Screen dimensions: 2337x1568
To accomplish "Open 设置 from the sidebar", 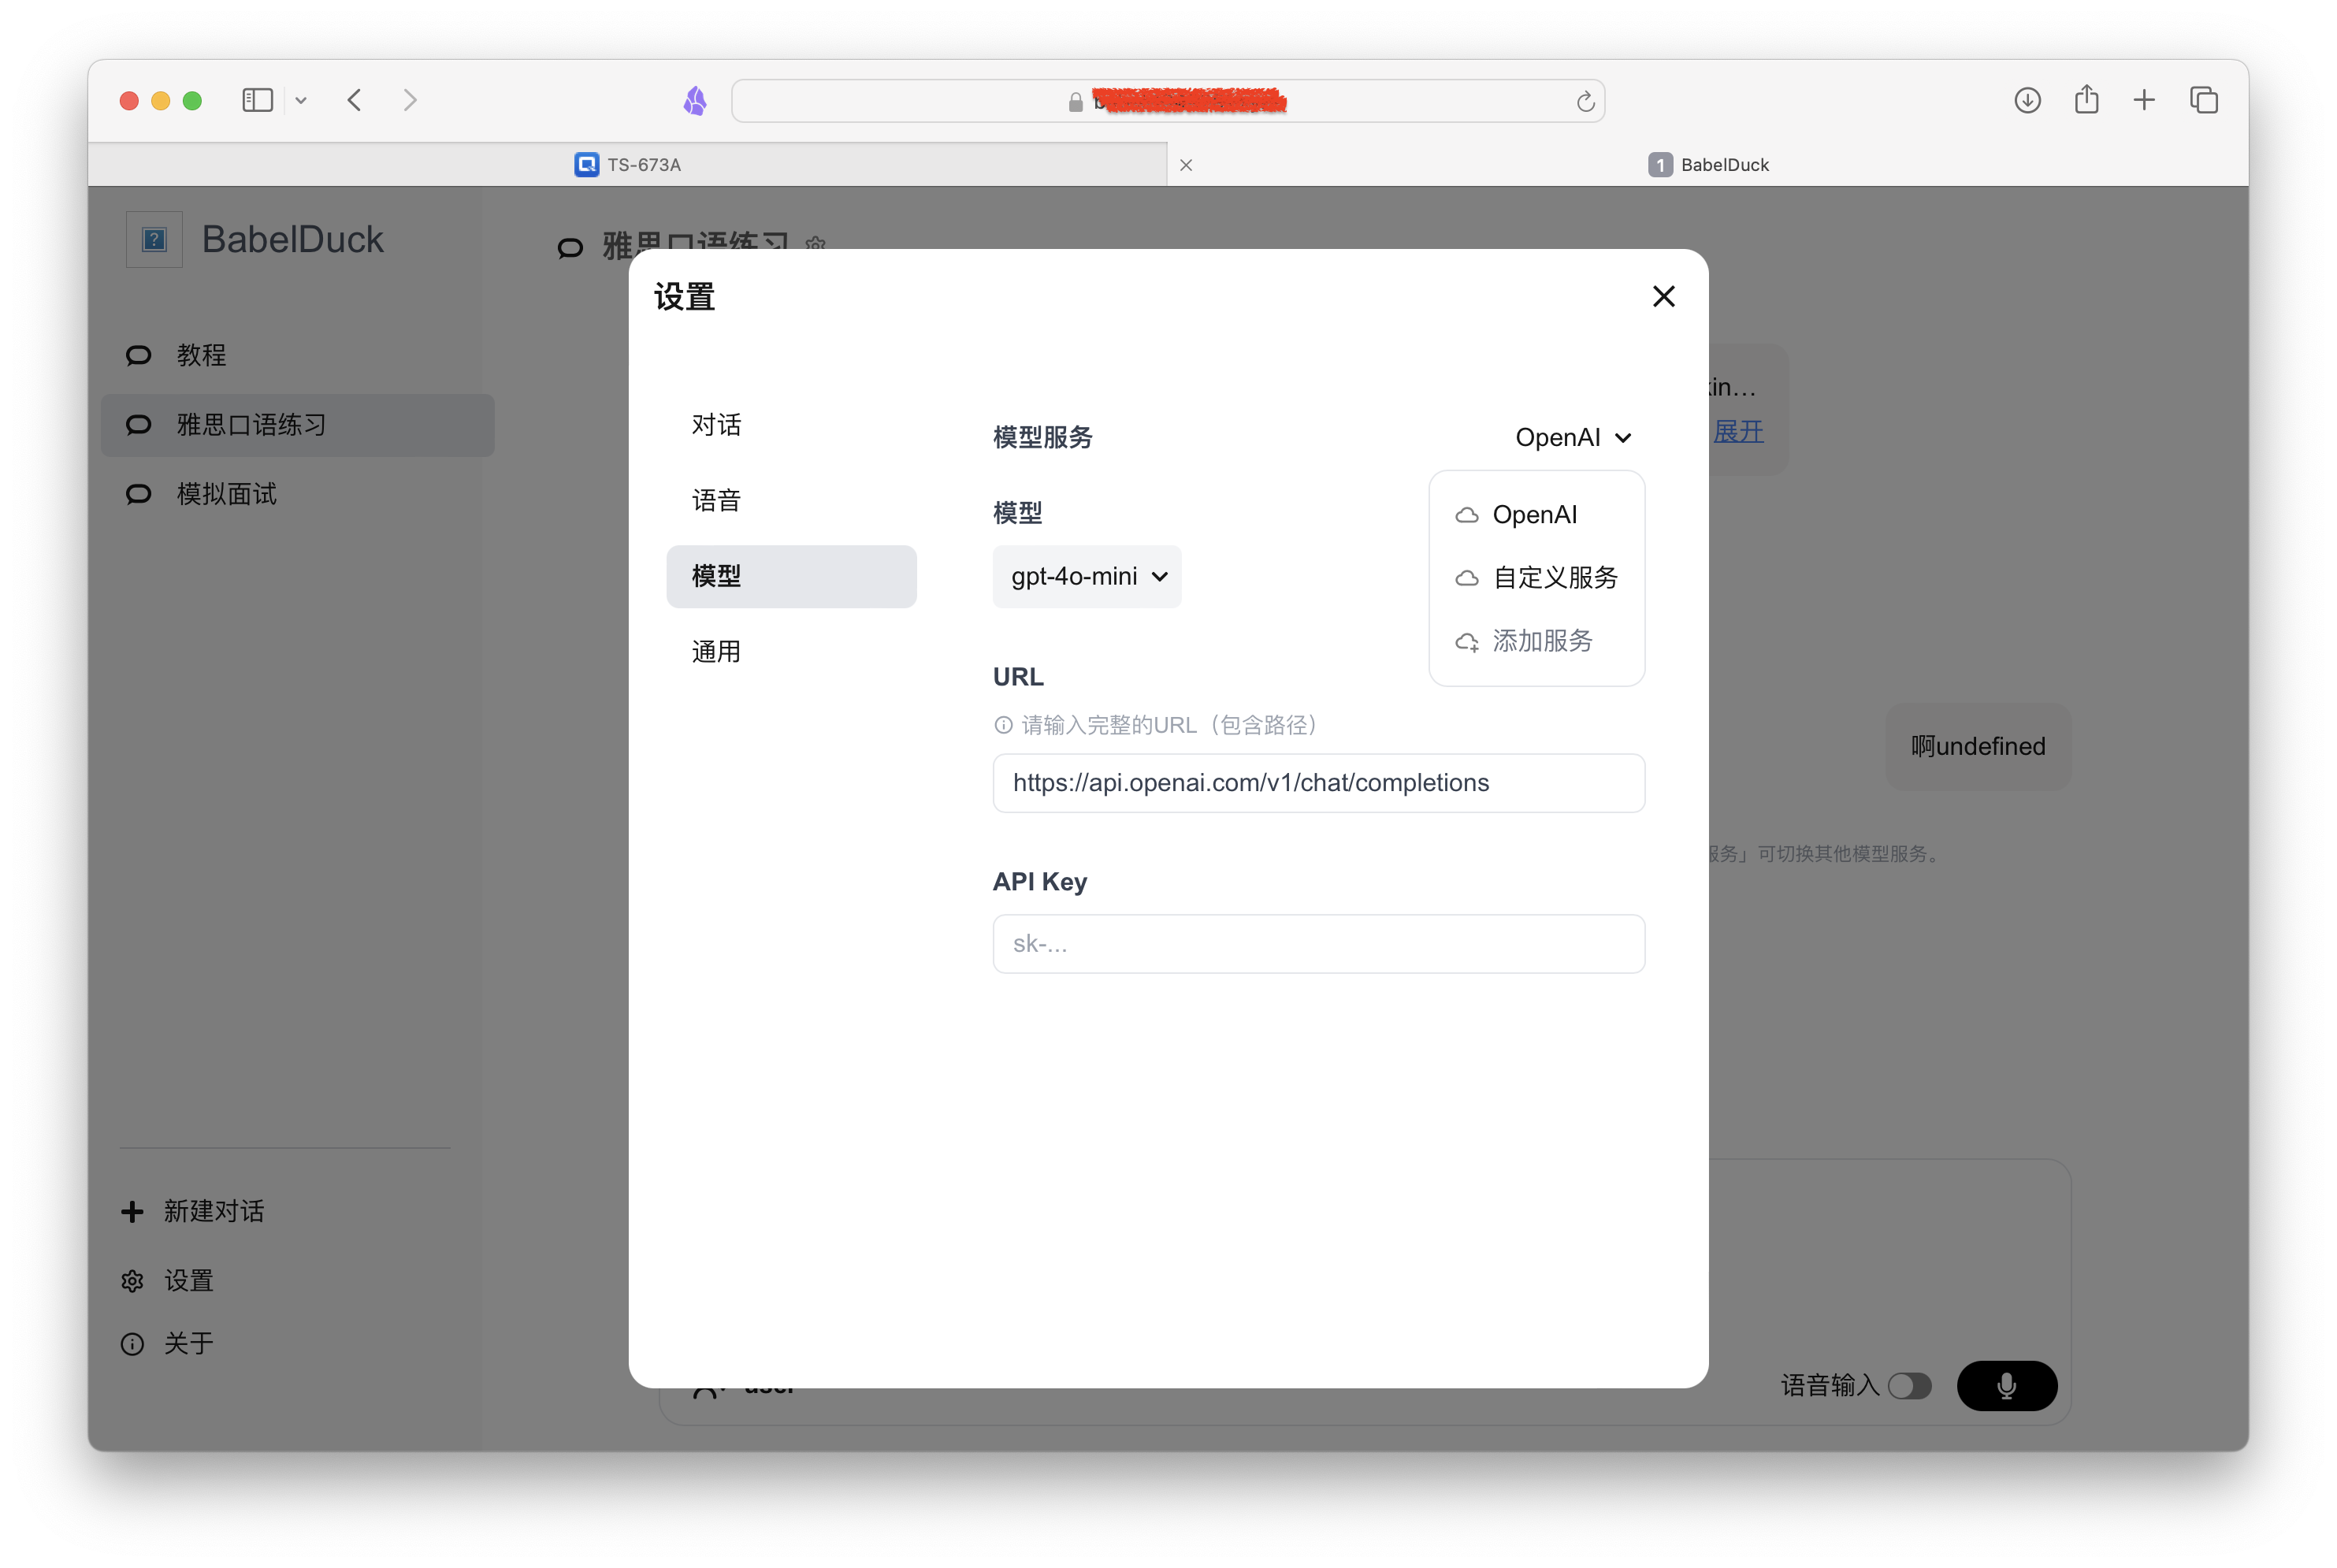I will tap(167, 1281).
